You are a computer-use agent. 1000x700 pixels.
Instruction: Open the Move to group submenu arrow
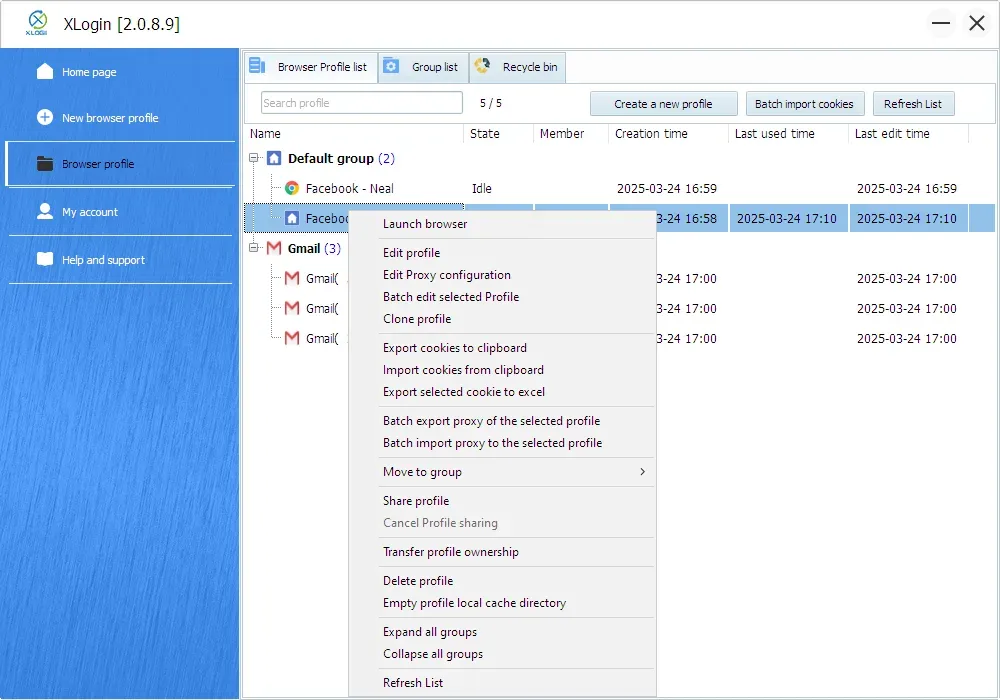point(642,472)
